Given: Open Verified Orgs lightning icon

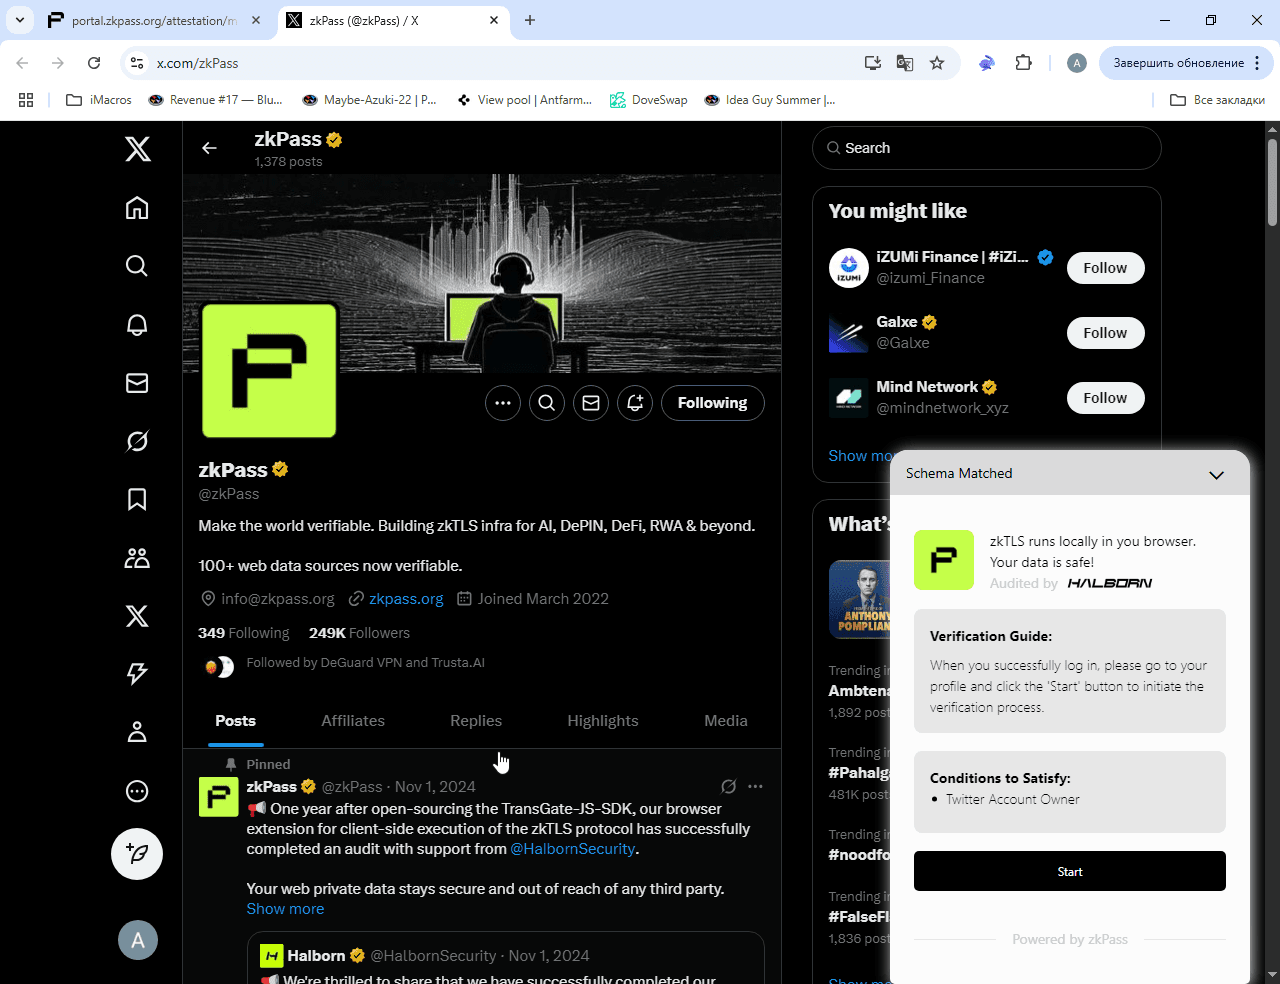Looking at the screenshot, I should coord(137,674).
